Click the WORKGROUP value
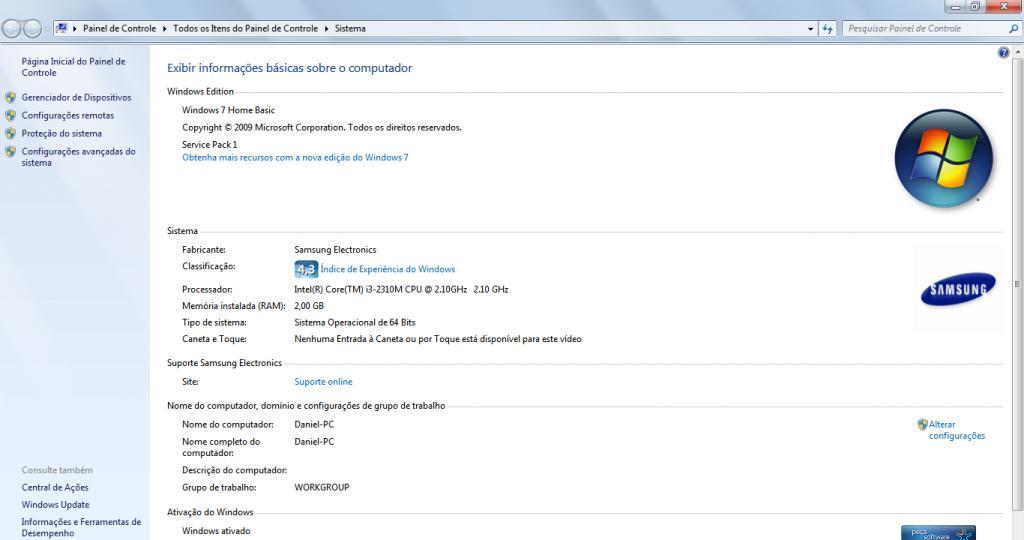 322,487
